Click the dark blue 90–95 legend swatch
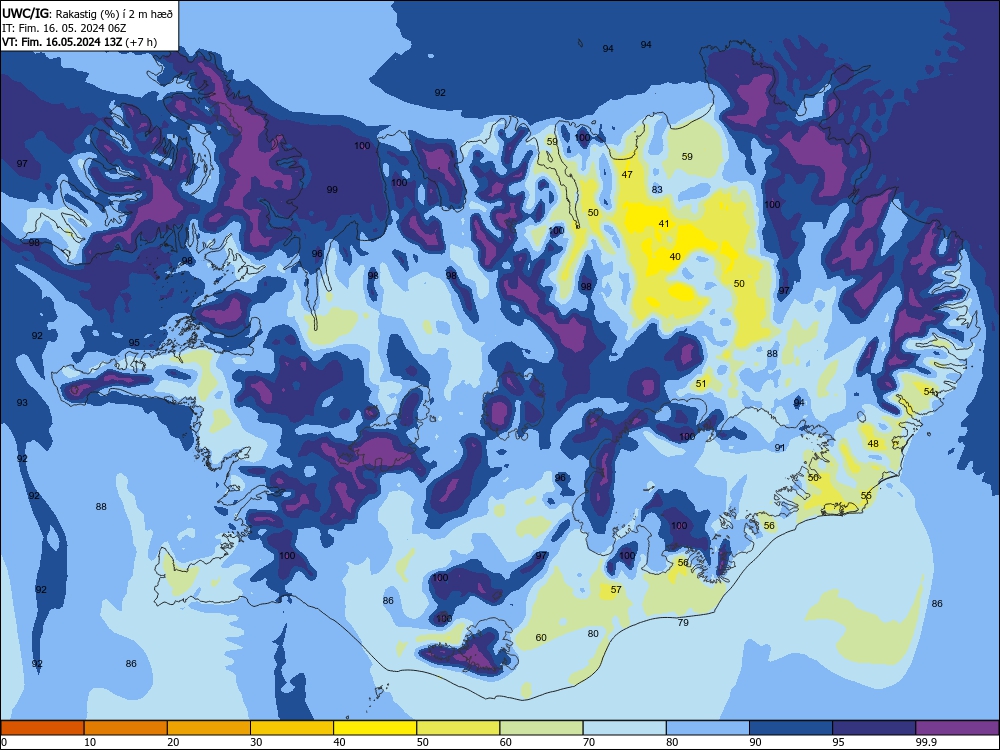Image resolution: width=1000 pixels, height=750 pixels. click(x=791, y=728)
